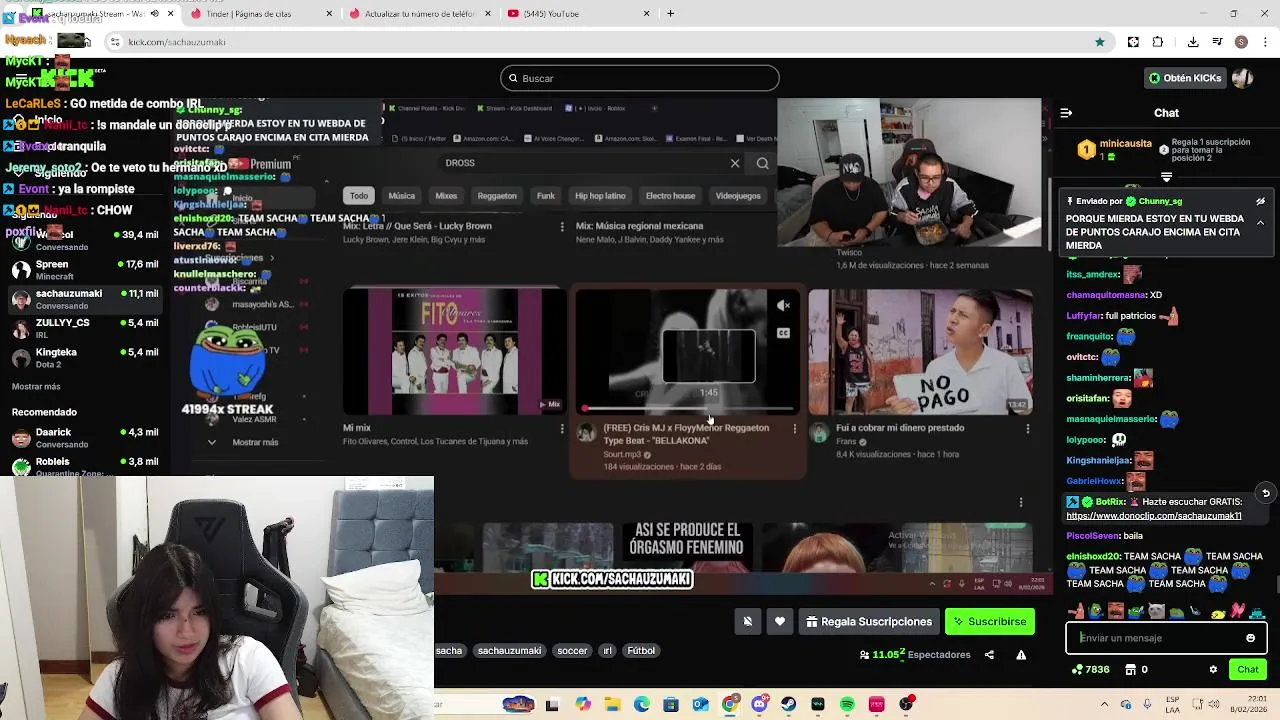1280x720 pixels.
Task: Jump to latest chat messages round button
Action: tap(1265, 493)
